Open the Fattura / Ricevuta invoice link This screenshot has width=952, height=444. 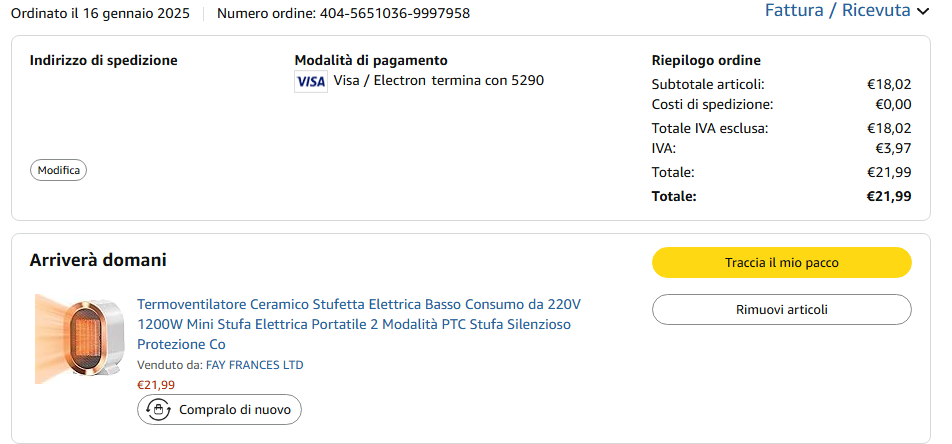(837, 11)
